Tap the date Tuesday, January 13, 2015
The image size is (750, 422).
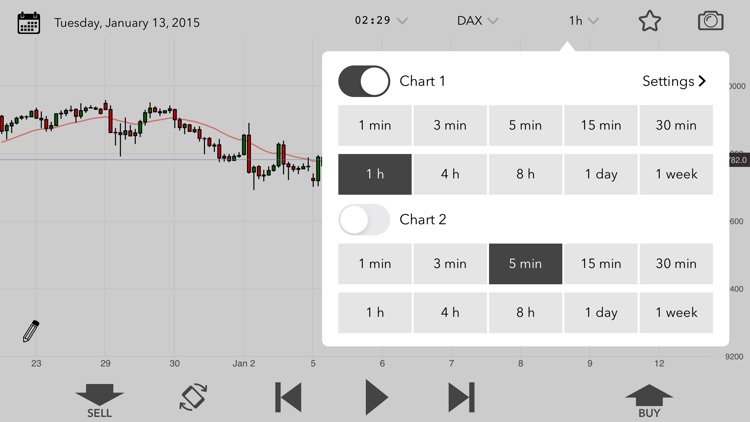click(x=127, y=23)
